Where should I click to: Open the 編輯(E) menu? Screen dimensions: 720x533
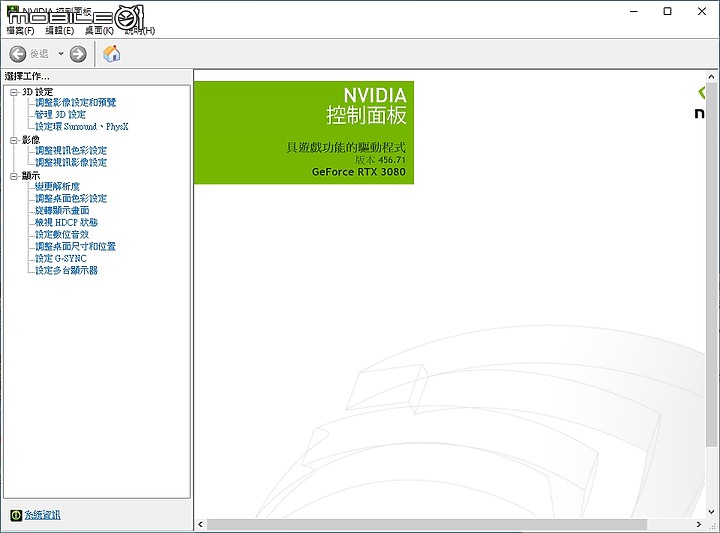59,31
